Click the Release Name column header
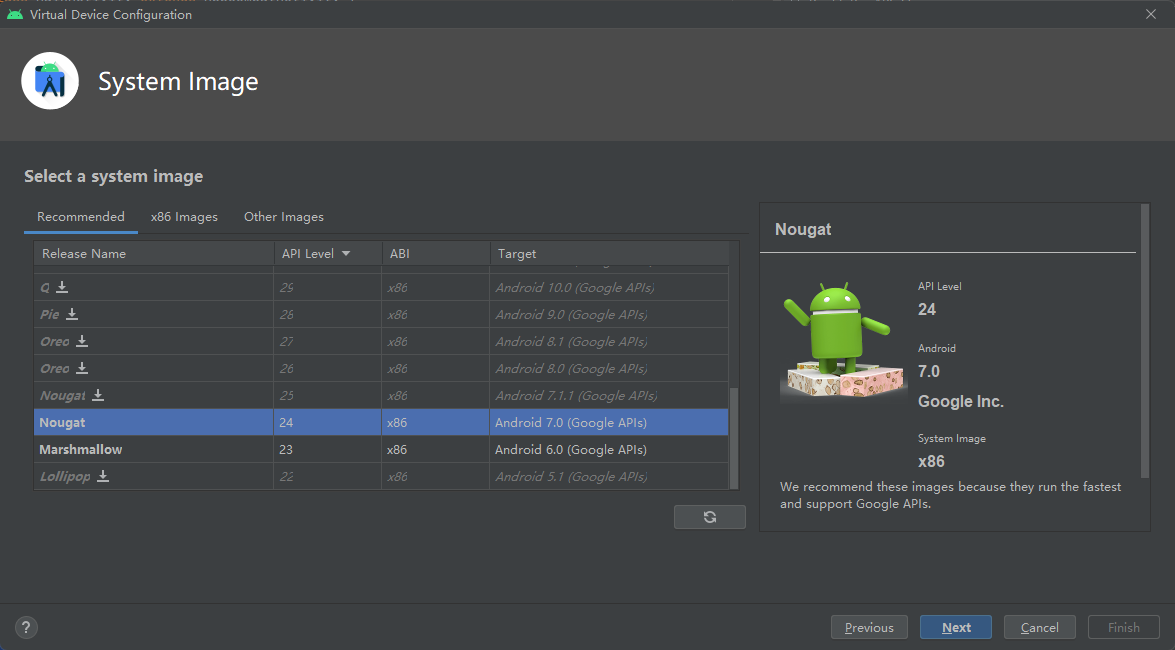 (154, 253)
